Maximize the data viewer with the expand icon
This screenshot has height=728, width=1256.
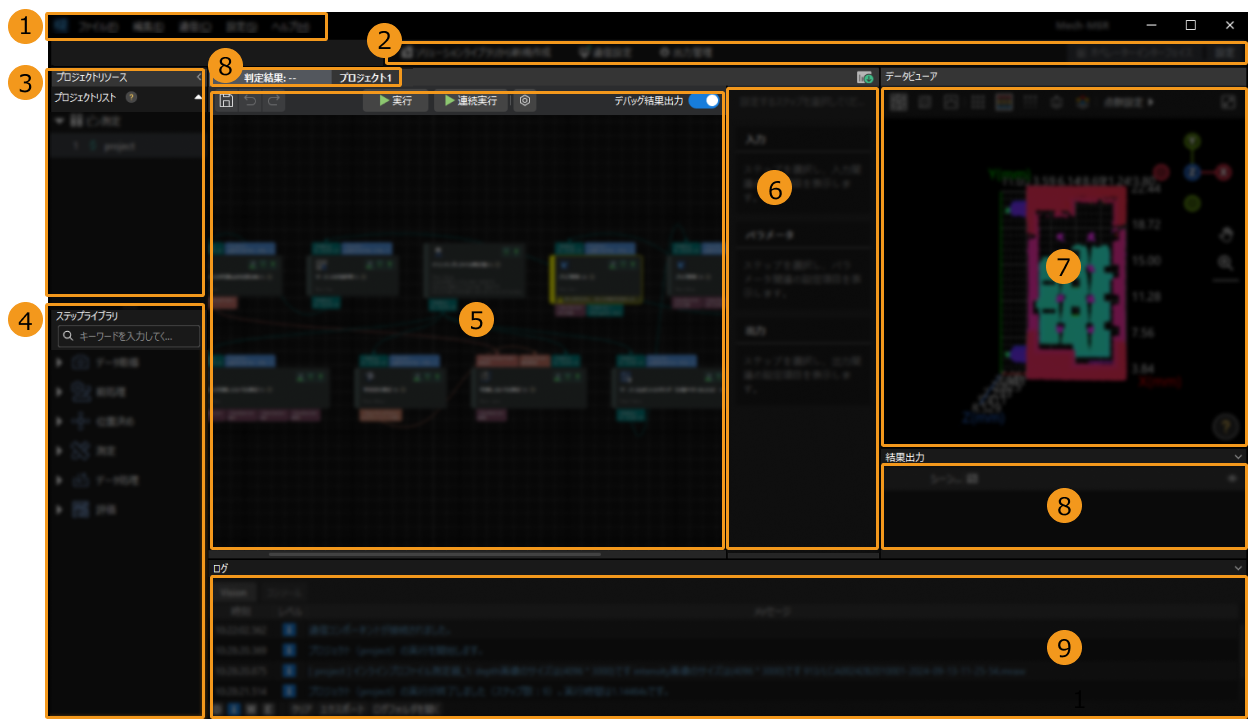tap(1228, 102)
